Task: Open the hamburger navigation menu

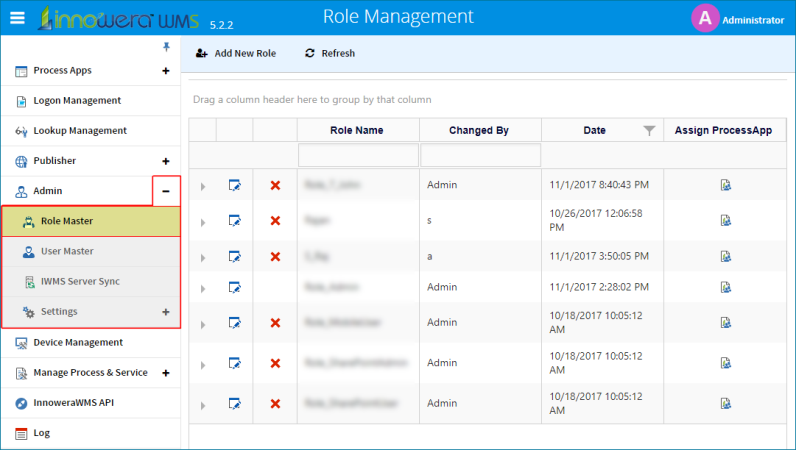Action: tap(17, 18)
